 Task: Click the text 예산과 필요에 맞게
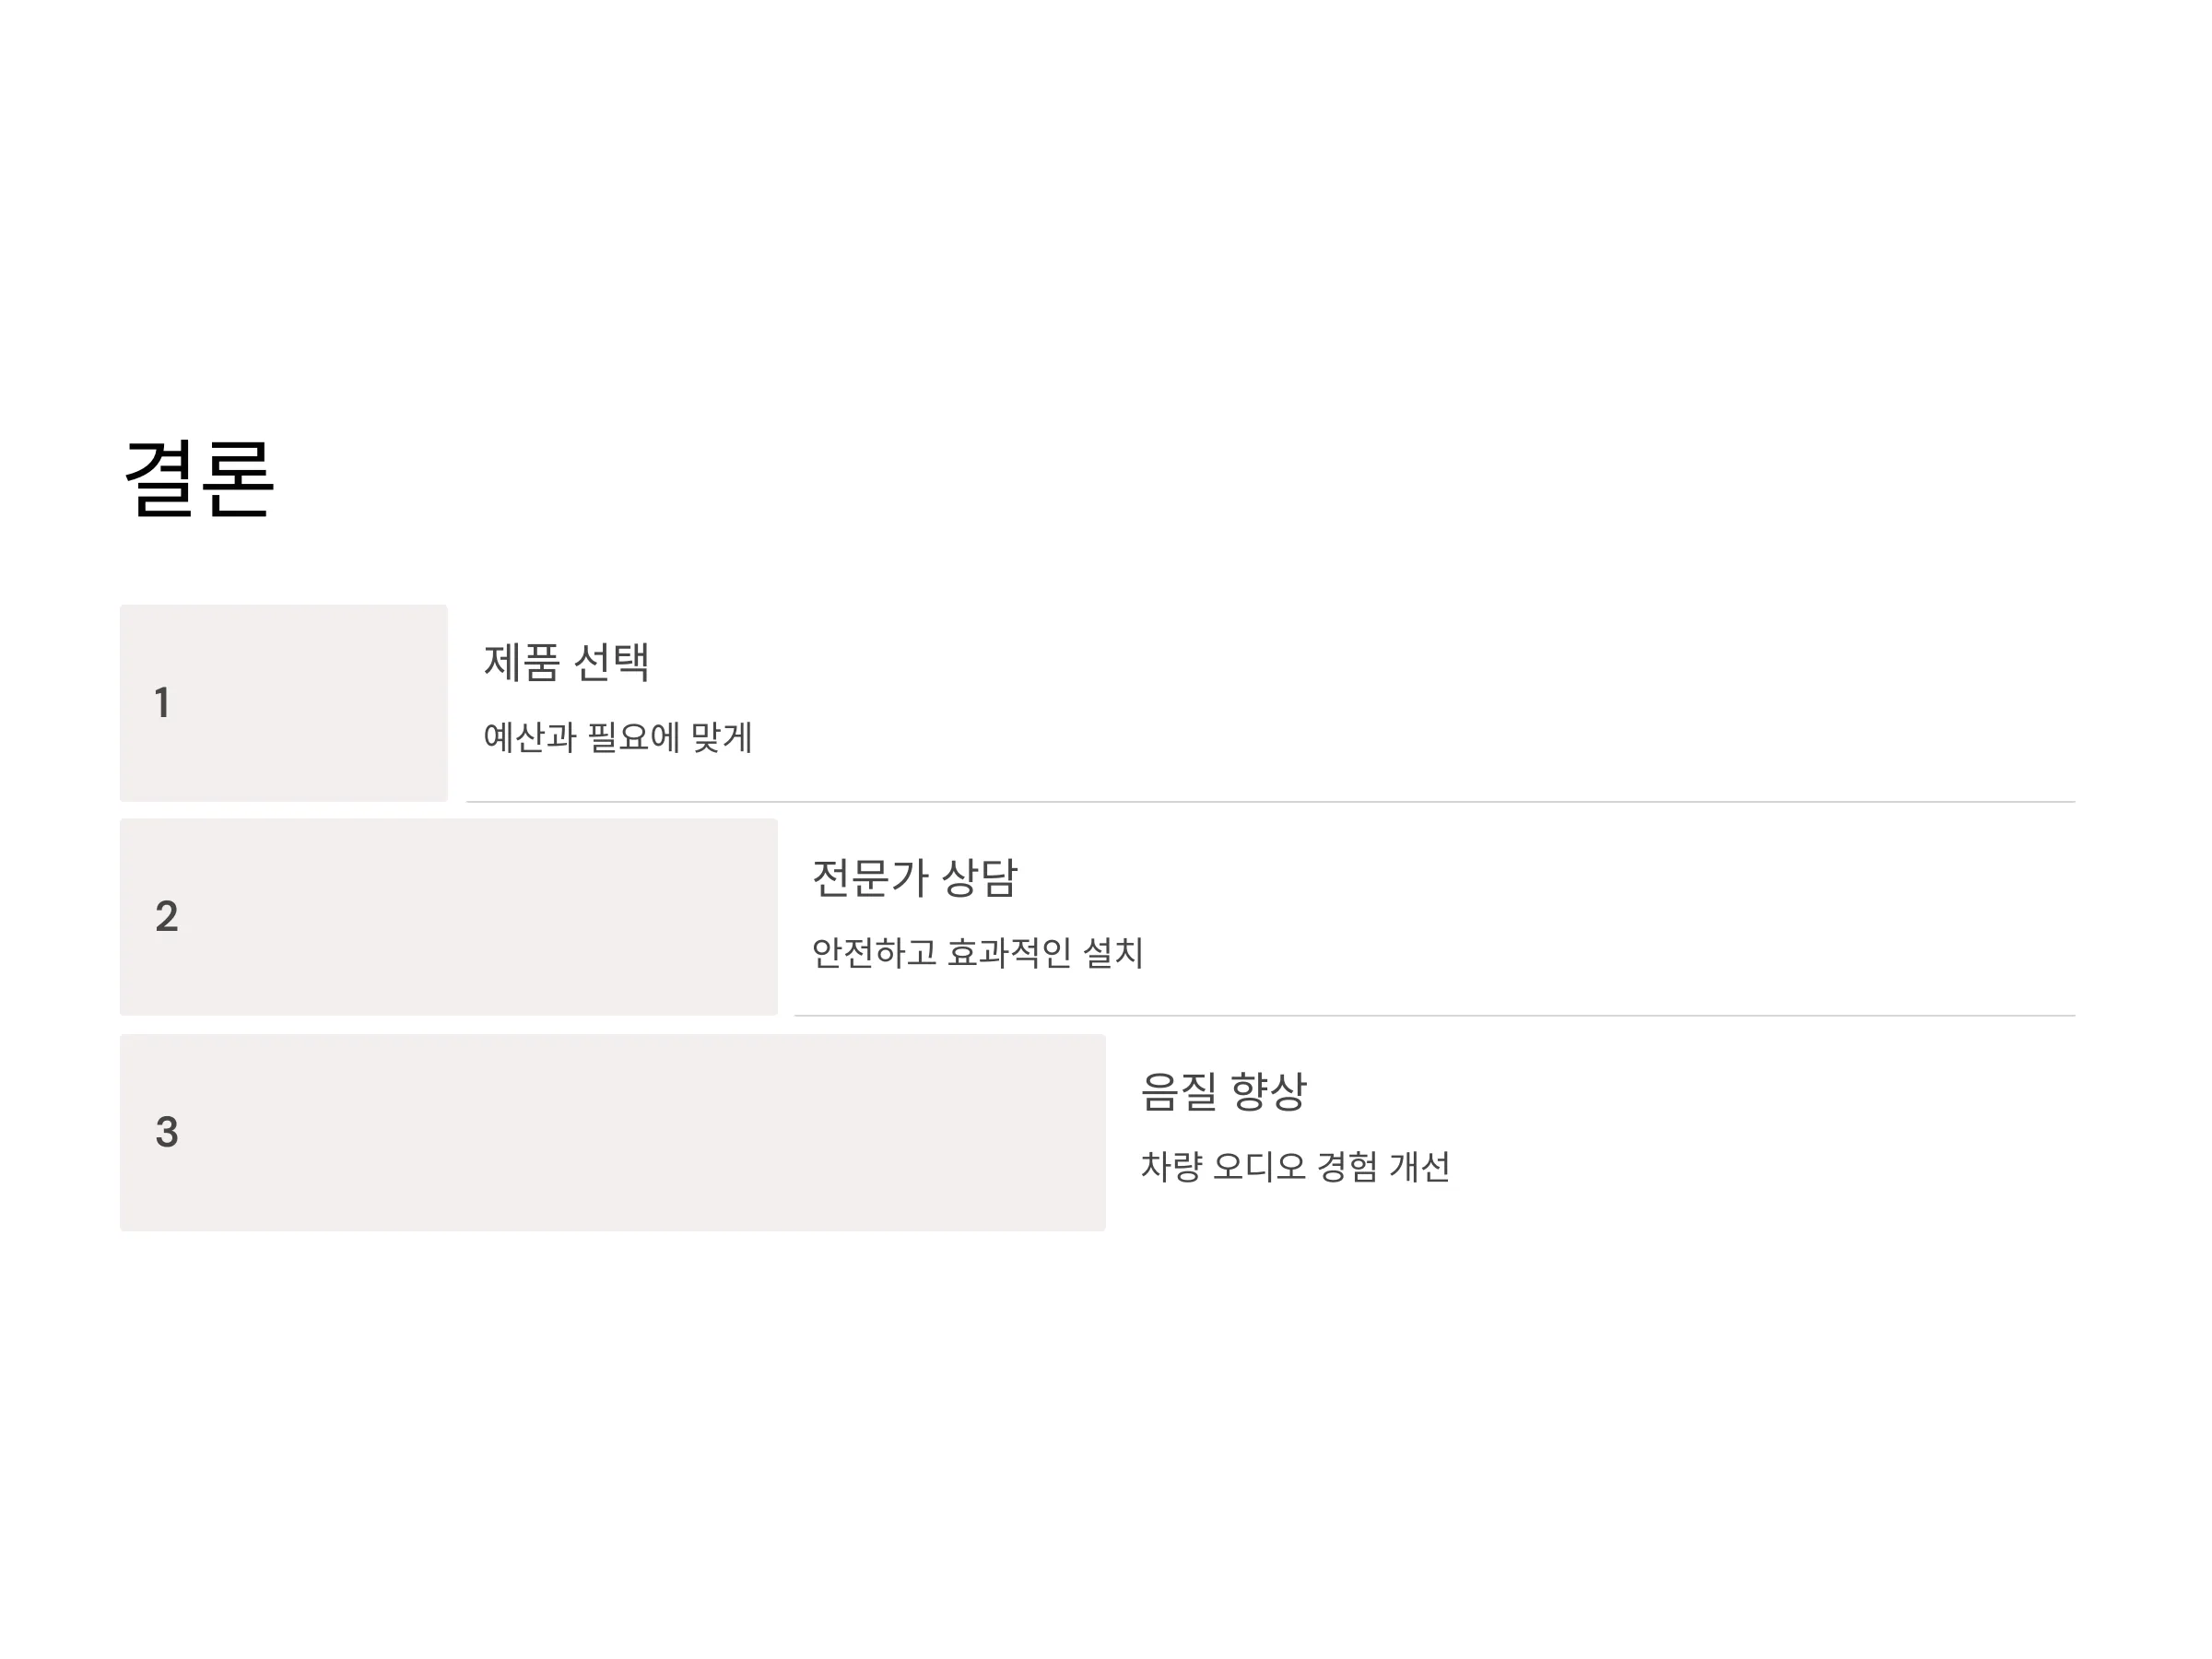617,738
